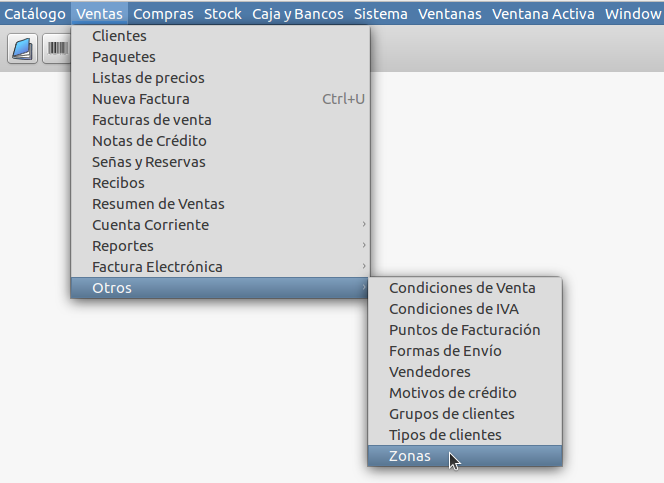Image resolution: width=664 pixels, height=483 pixels.
Task: Open Notas de Crédito
Action: coord(220,141)
